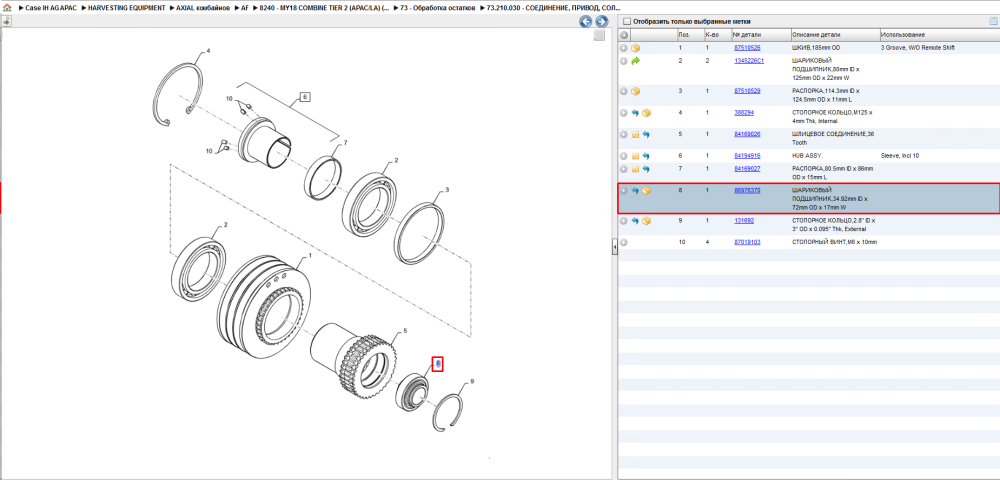1000x480 pixels.
Task: Enable 'Отобразить только выбранные метки' checkbox
Action: (626, 22)
